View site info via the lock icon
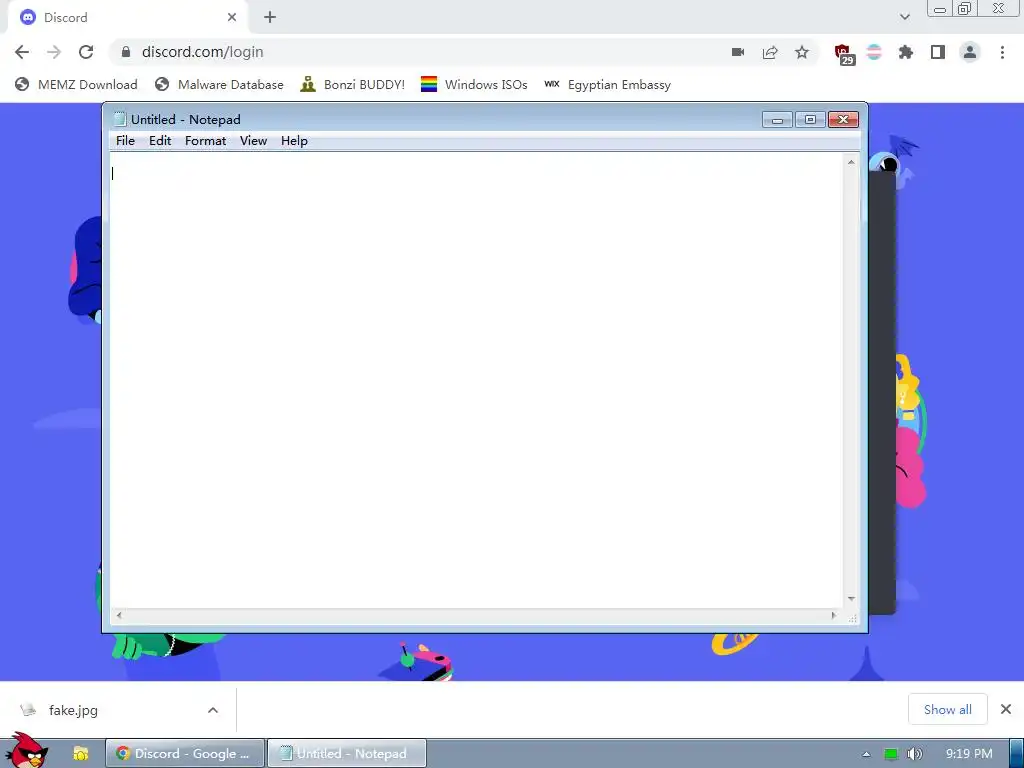1024x768 pixels. (126, 52)
